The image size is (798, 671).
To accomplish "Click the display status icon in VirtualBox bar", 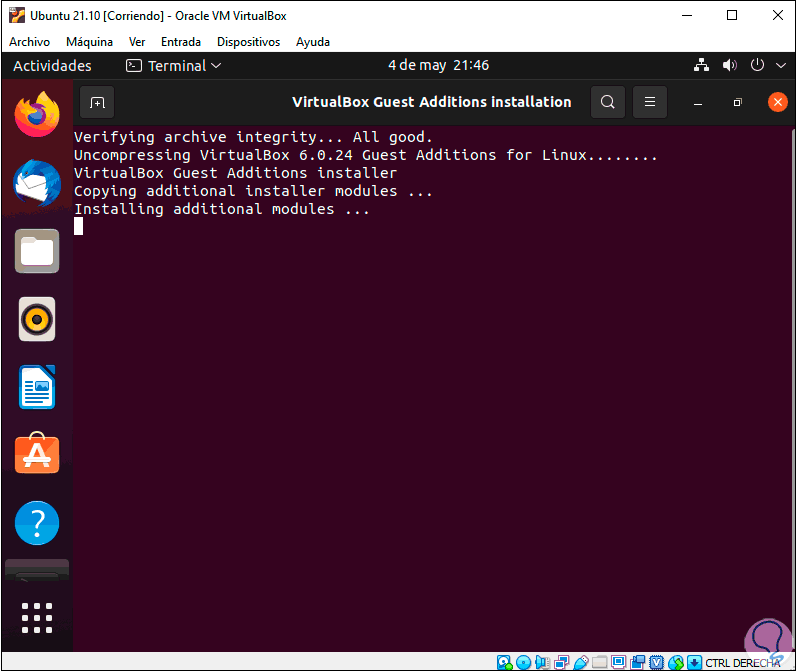I will coord(619,661).
